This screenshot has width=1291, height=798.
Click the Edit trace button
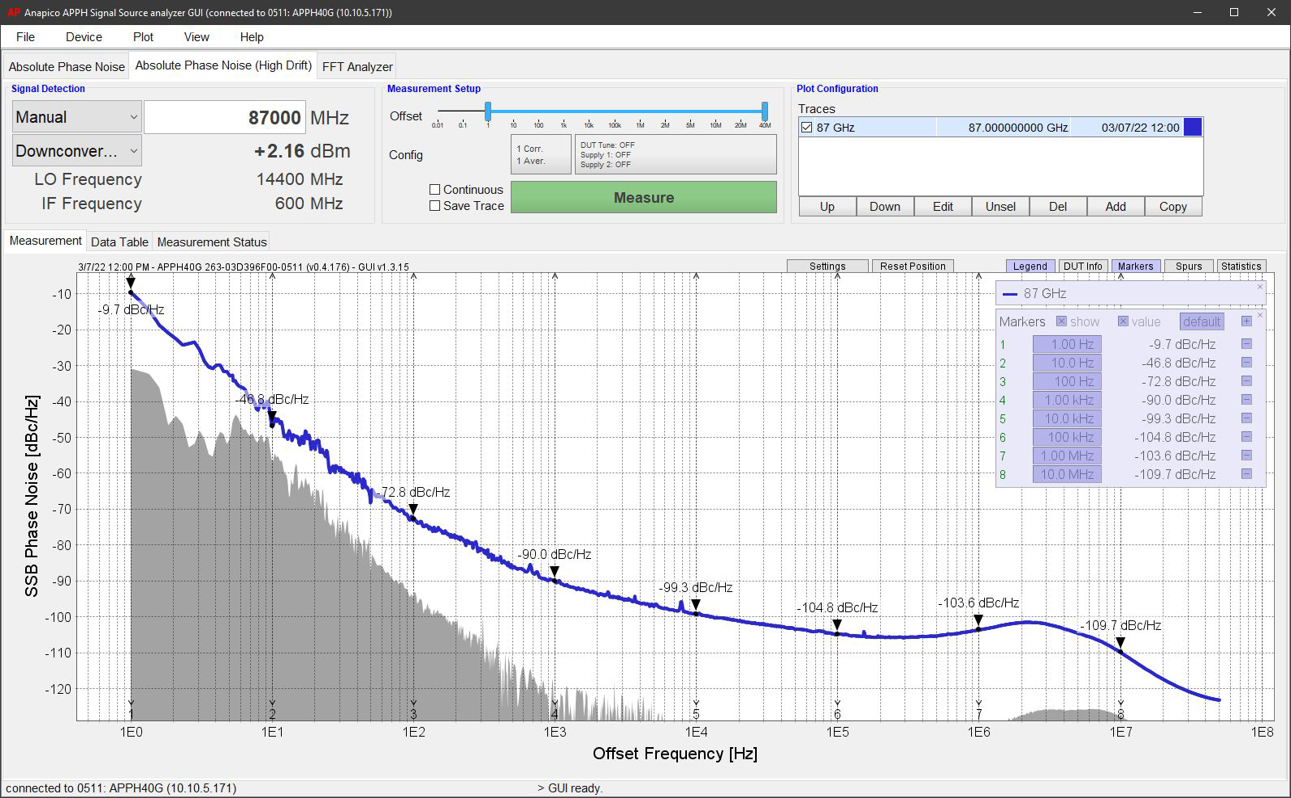[x=943, y=206]
